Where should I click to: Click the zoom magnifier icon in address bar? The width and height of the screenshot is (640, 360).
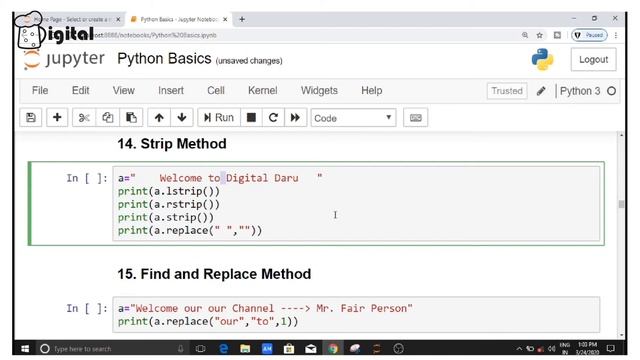click(525, 35)
